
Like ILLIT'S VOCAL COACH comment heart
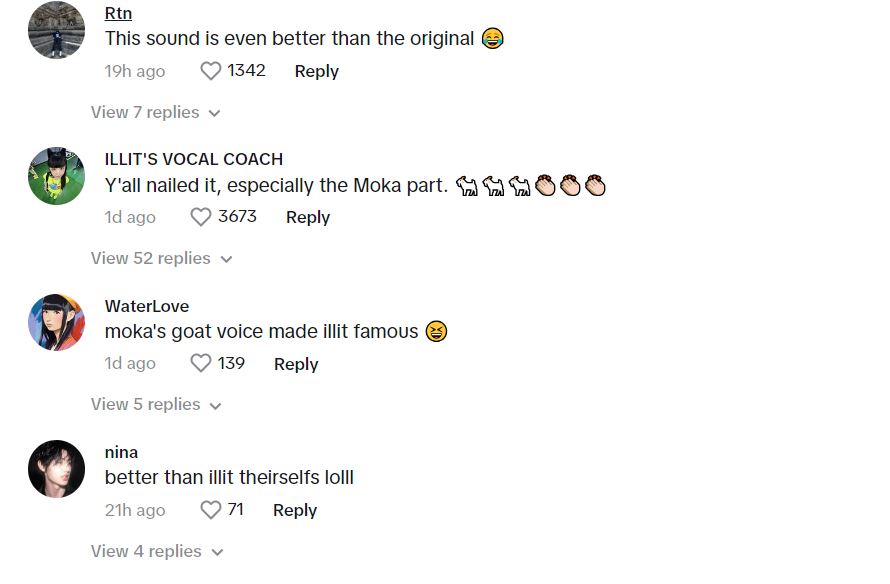201,217
